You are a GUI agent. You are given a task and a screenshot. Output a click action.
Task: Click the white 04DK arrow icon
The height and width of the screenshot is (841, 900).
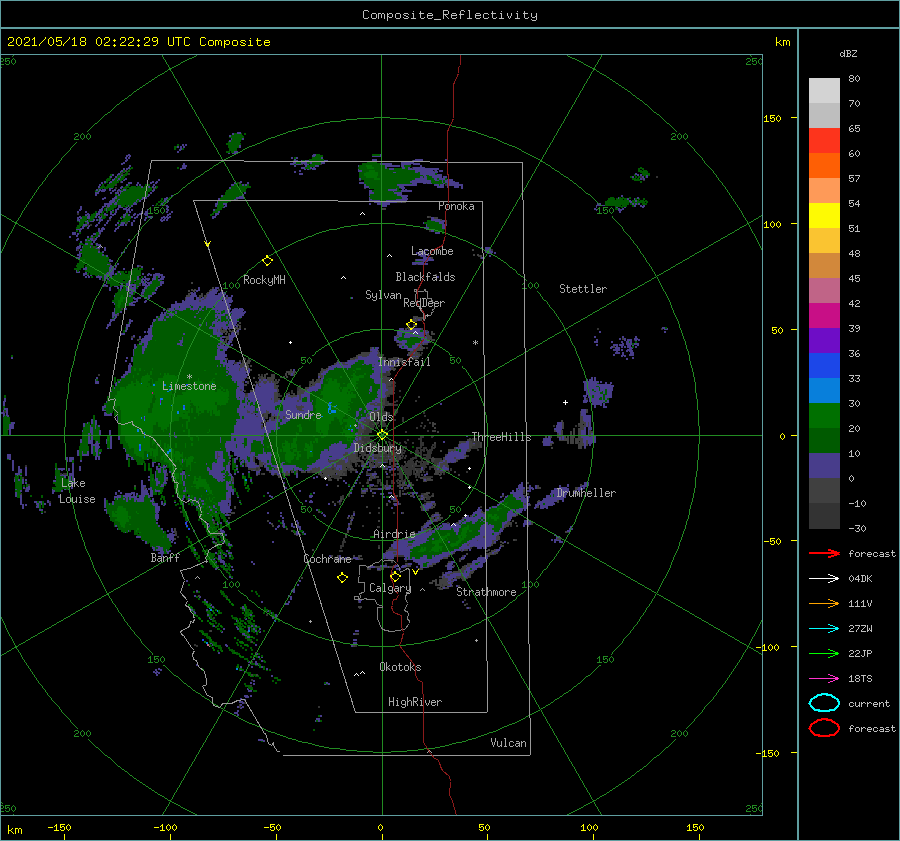(x=824, y=578)
